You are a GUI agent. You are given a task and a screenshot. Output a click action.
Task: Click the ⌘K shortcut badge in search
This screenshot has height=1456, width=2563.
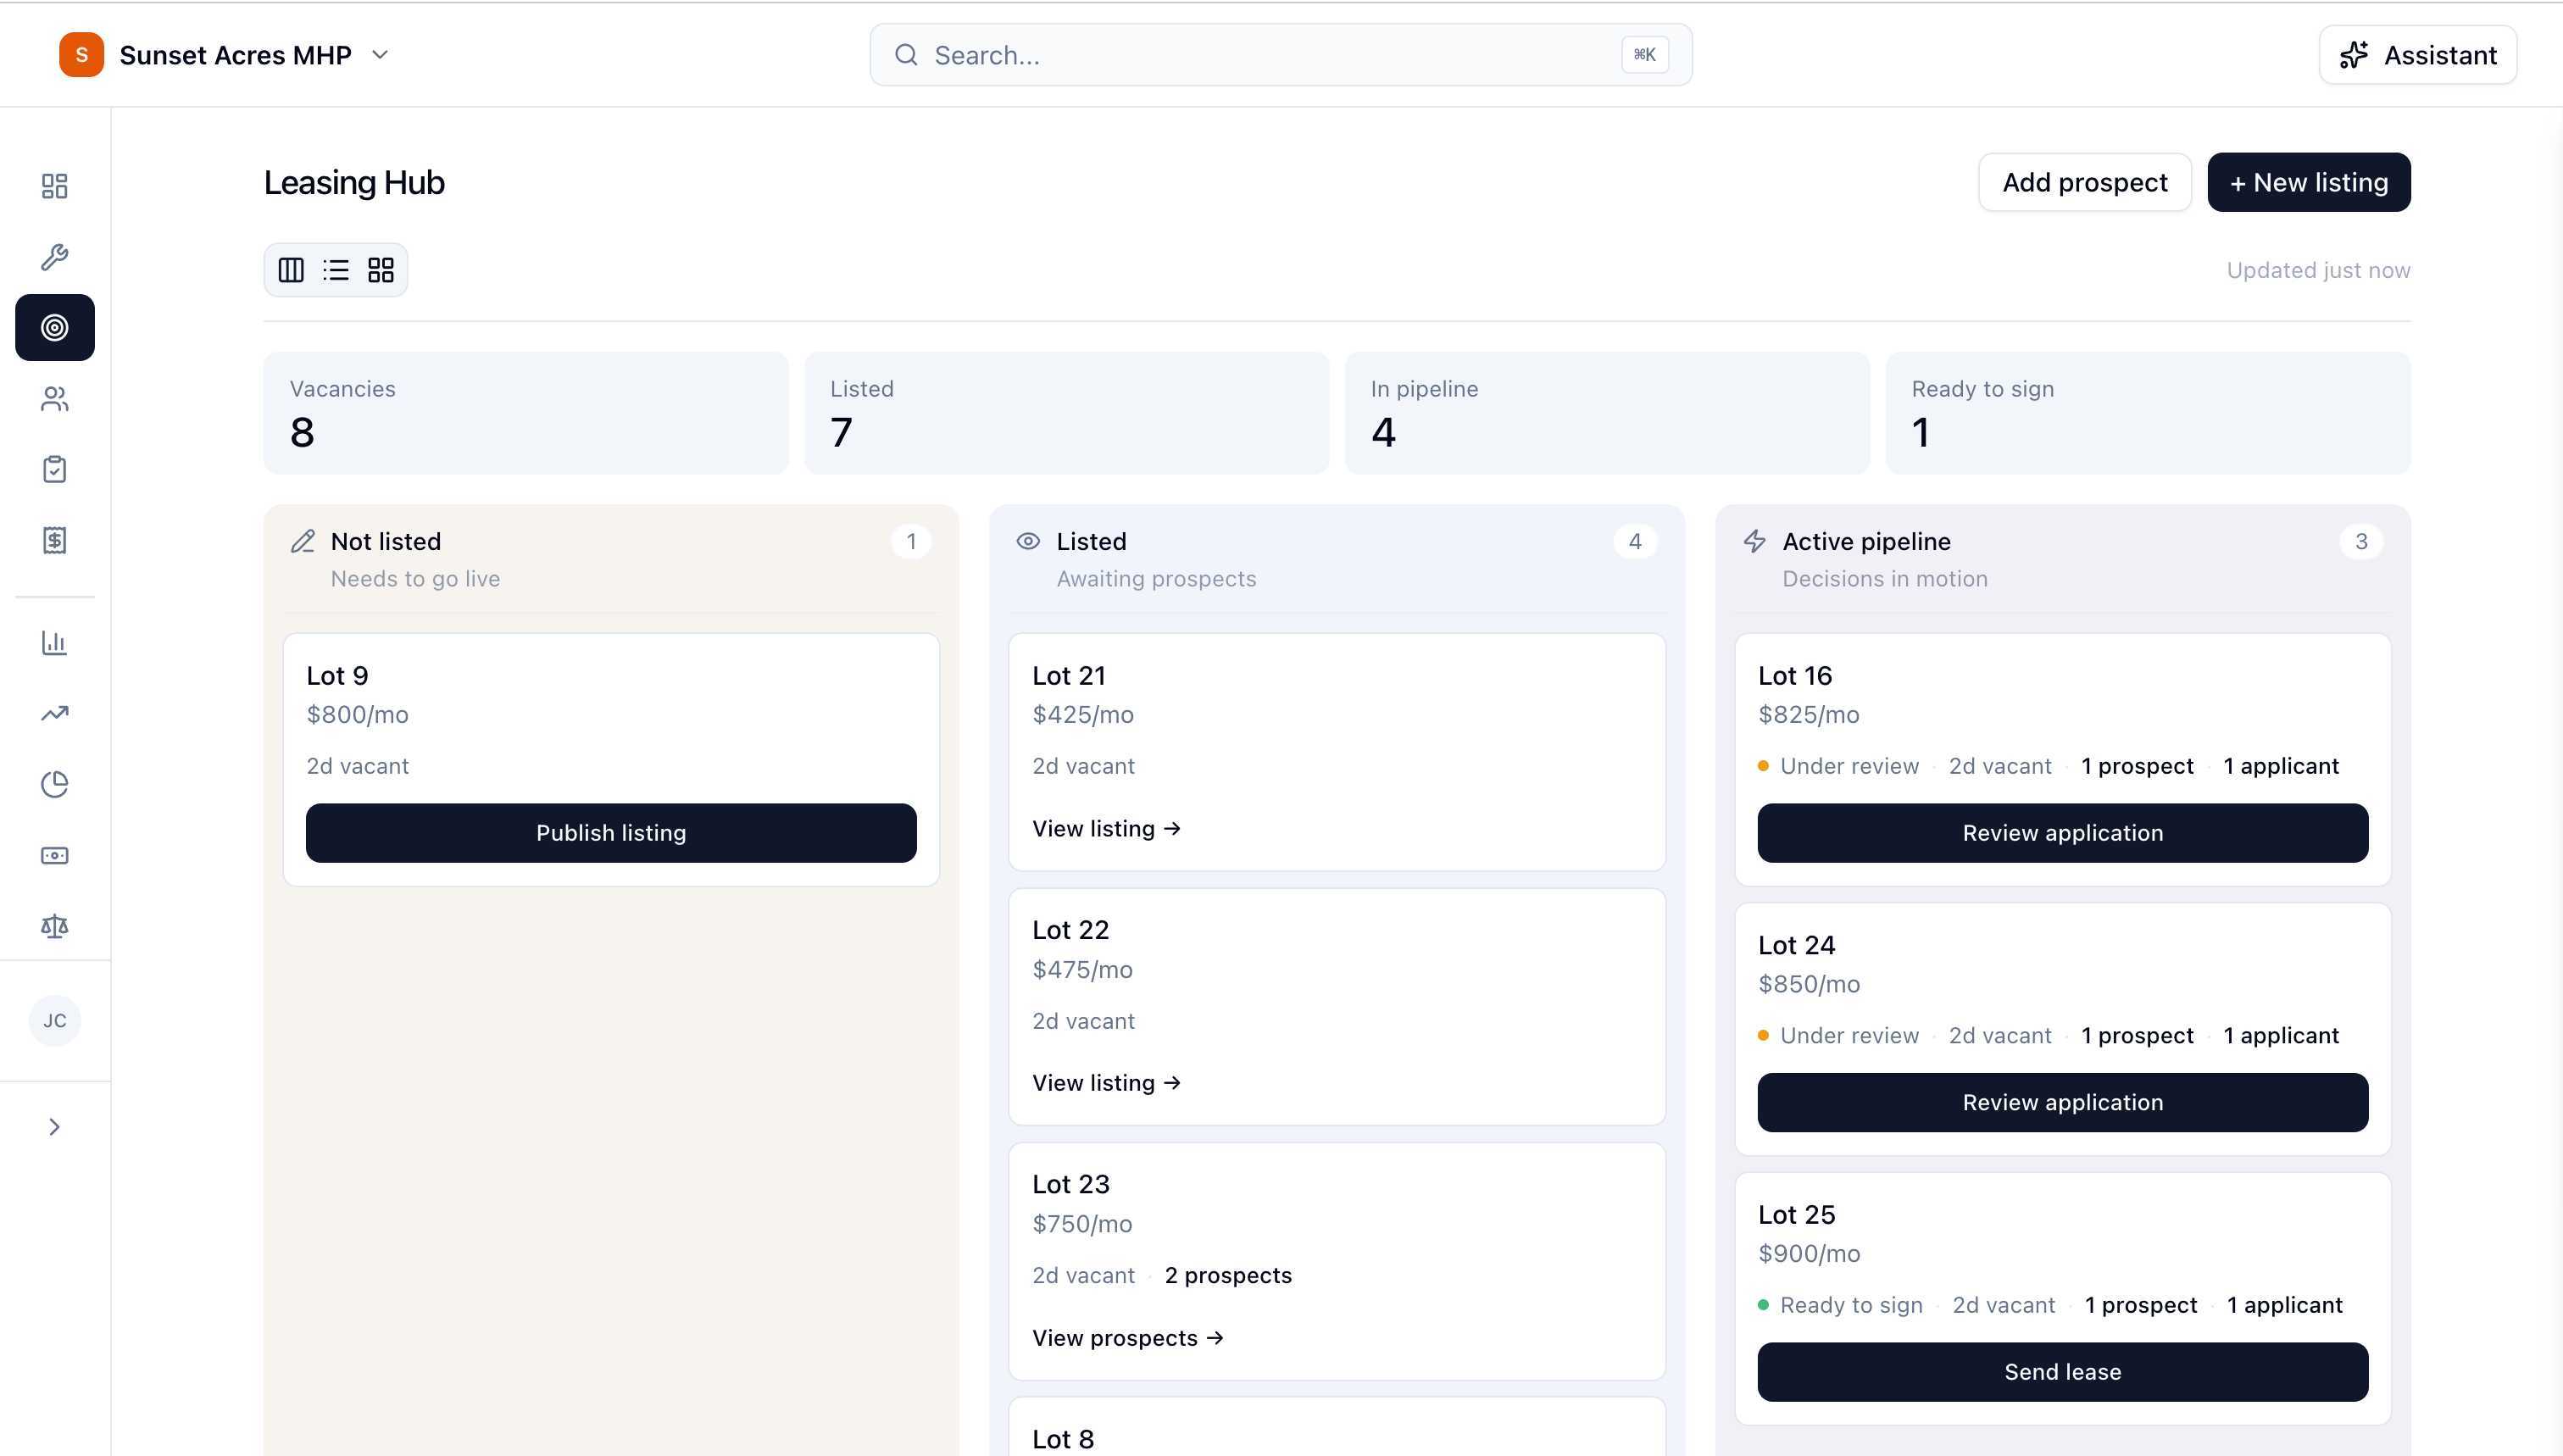(1645, 55)
